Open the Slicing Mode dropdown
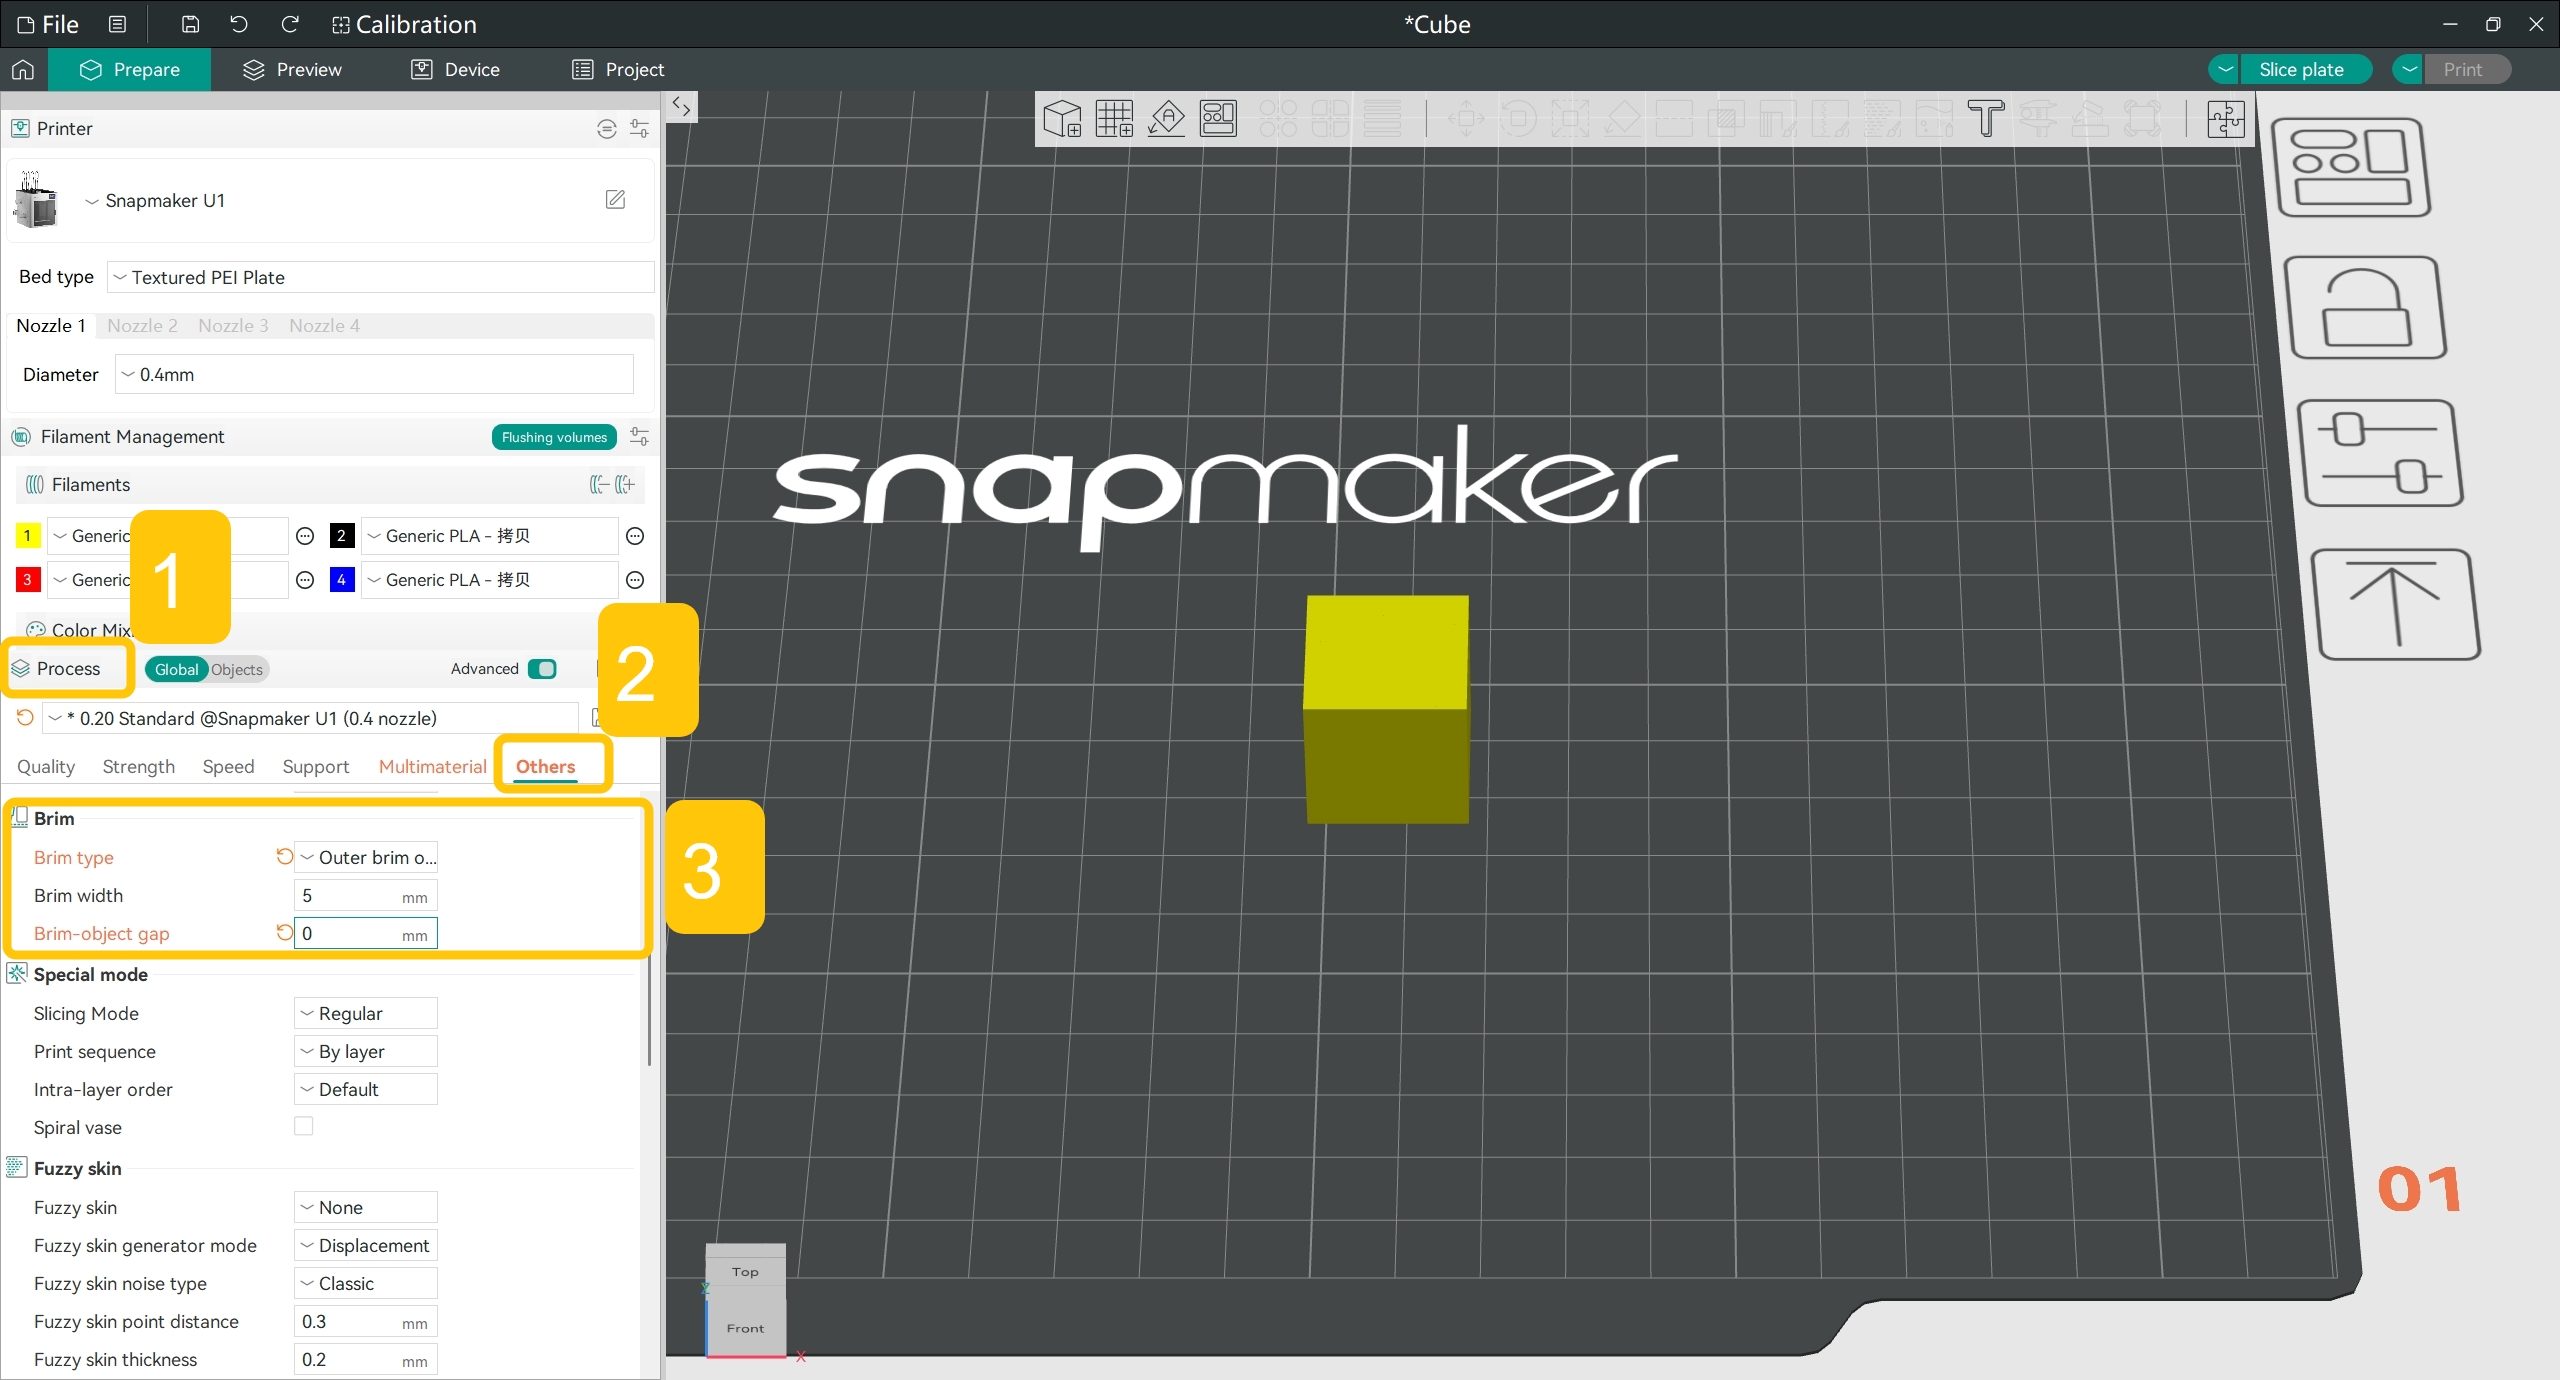 point(366,1013)
